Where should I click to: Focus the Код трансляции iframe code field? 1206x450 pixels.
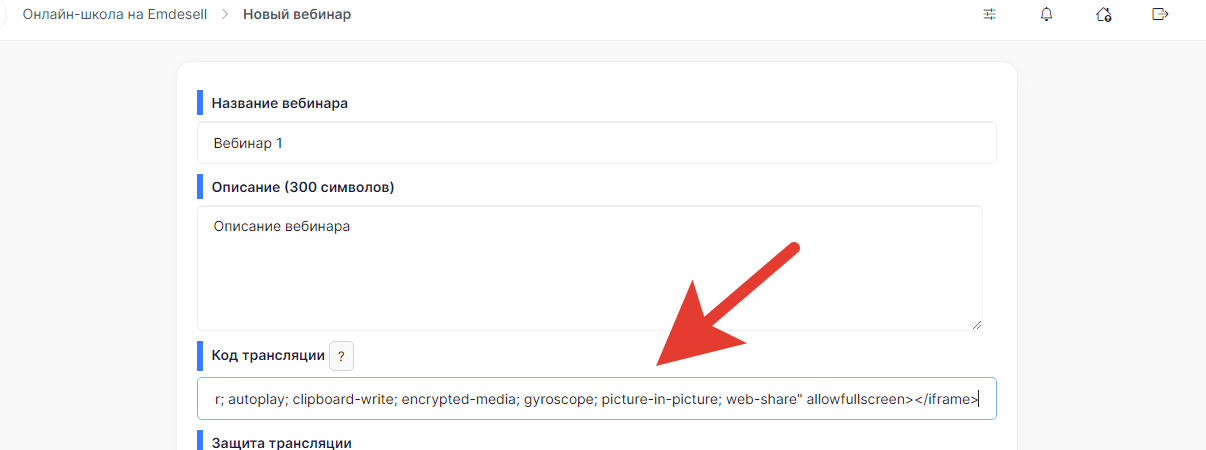pos(597,399)
